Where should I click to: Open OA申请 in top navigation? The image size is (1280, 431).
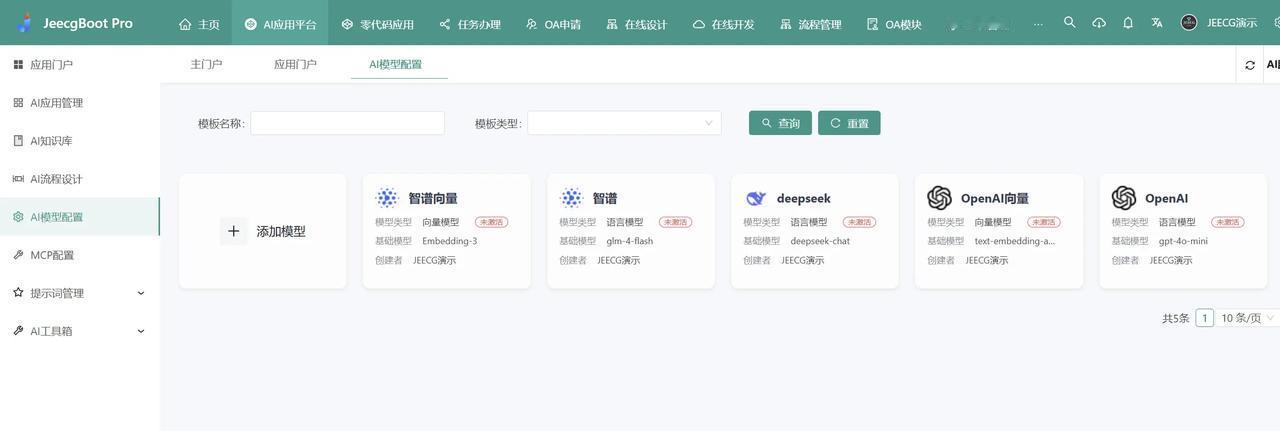[x=553, y=24]
